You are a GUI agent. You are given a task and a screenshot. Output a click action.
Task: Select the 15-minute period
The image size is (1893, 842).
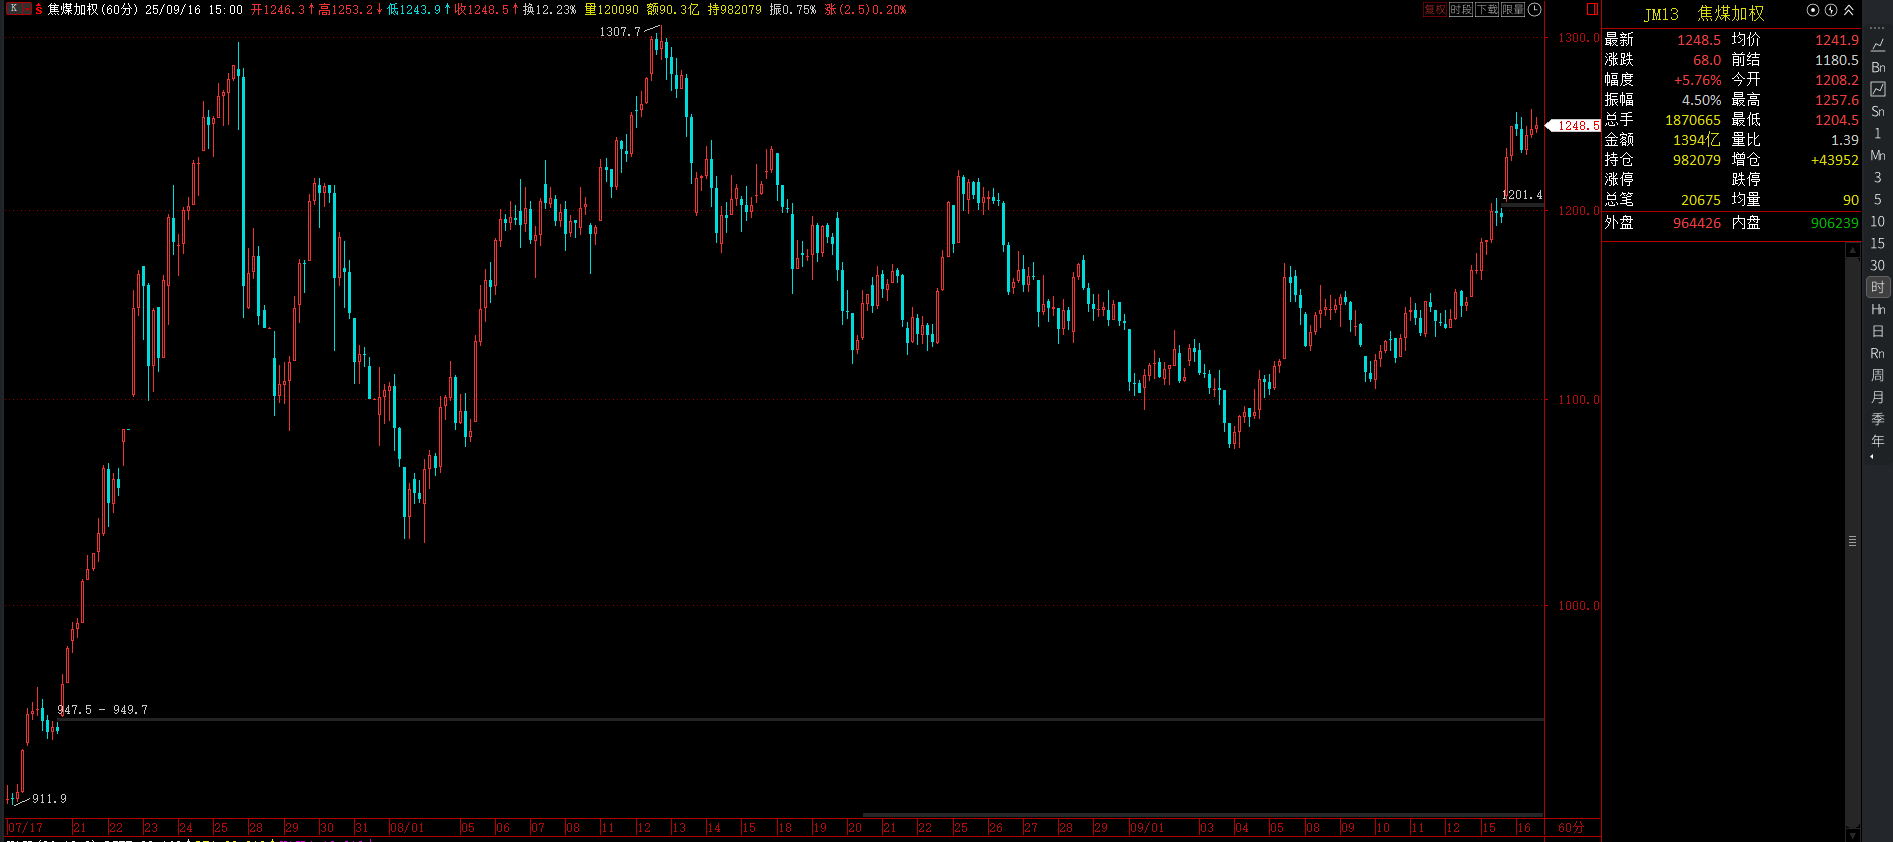(x=1878, y=243)
